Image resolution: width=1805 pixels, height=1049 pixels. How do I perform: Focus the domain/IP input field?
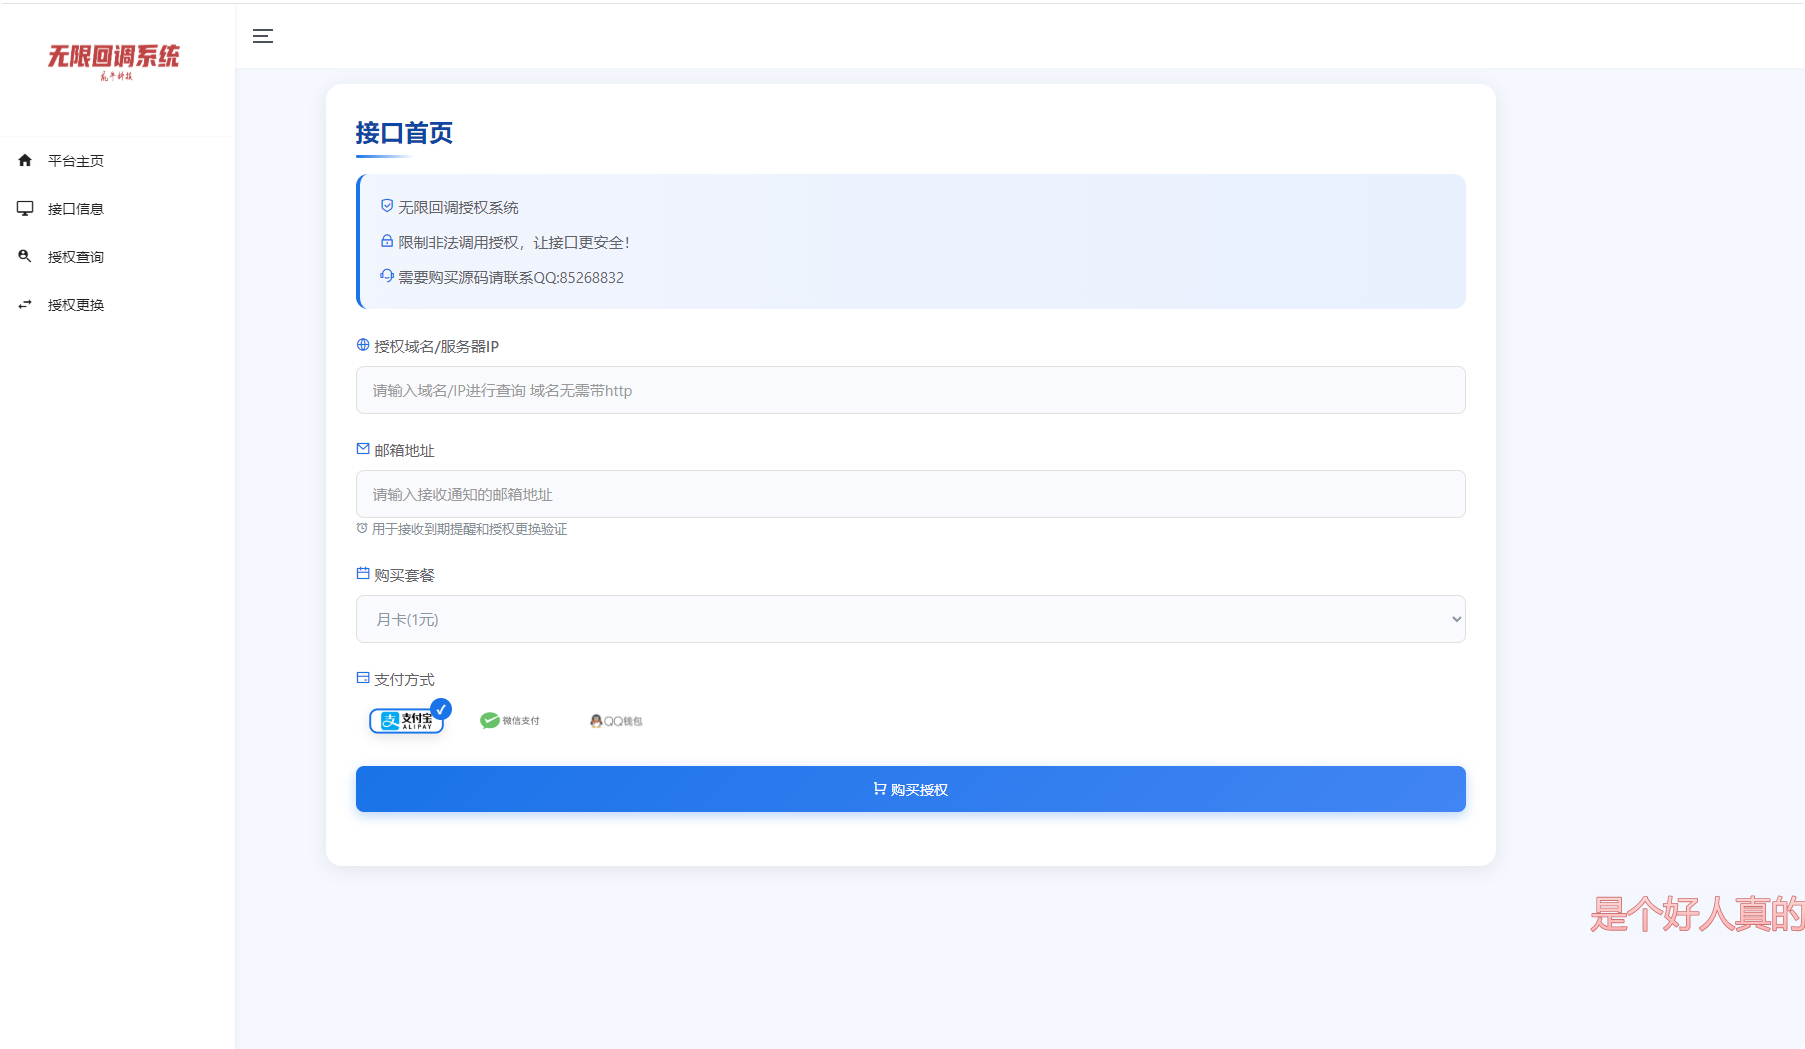pyautogui.click(x=909, y=390)
